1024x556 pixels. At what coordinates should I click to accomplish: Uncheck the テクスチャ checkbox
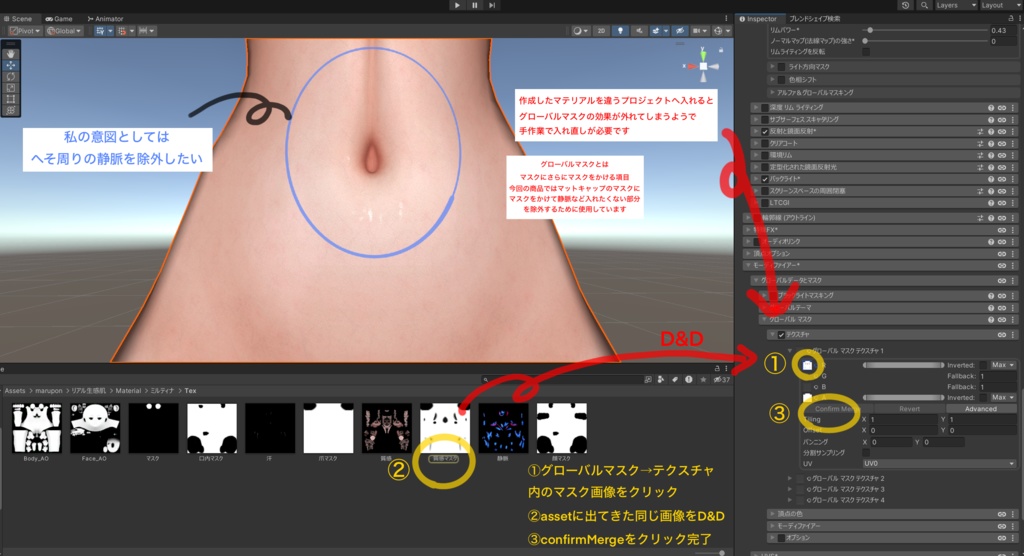click(781, 335)
